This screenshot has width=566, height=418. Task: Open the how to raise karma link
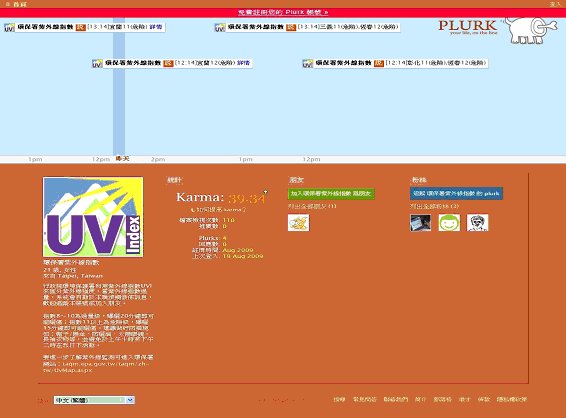click(219, 209)
